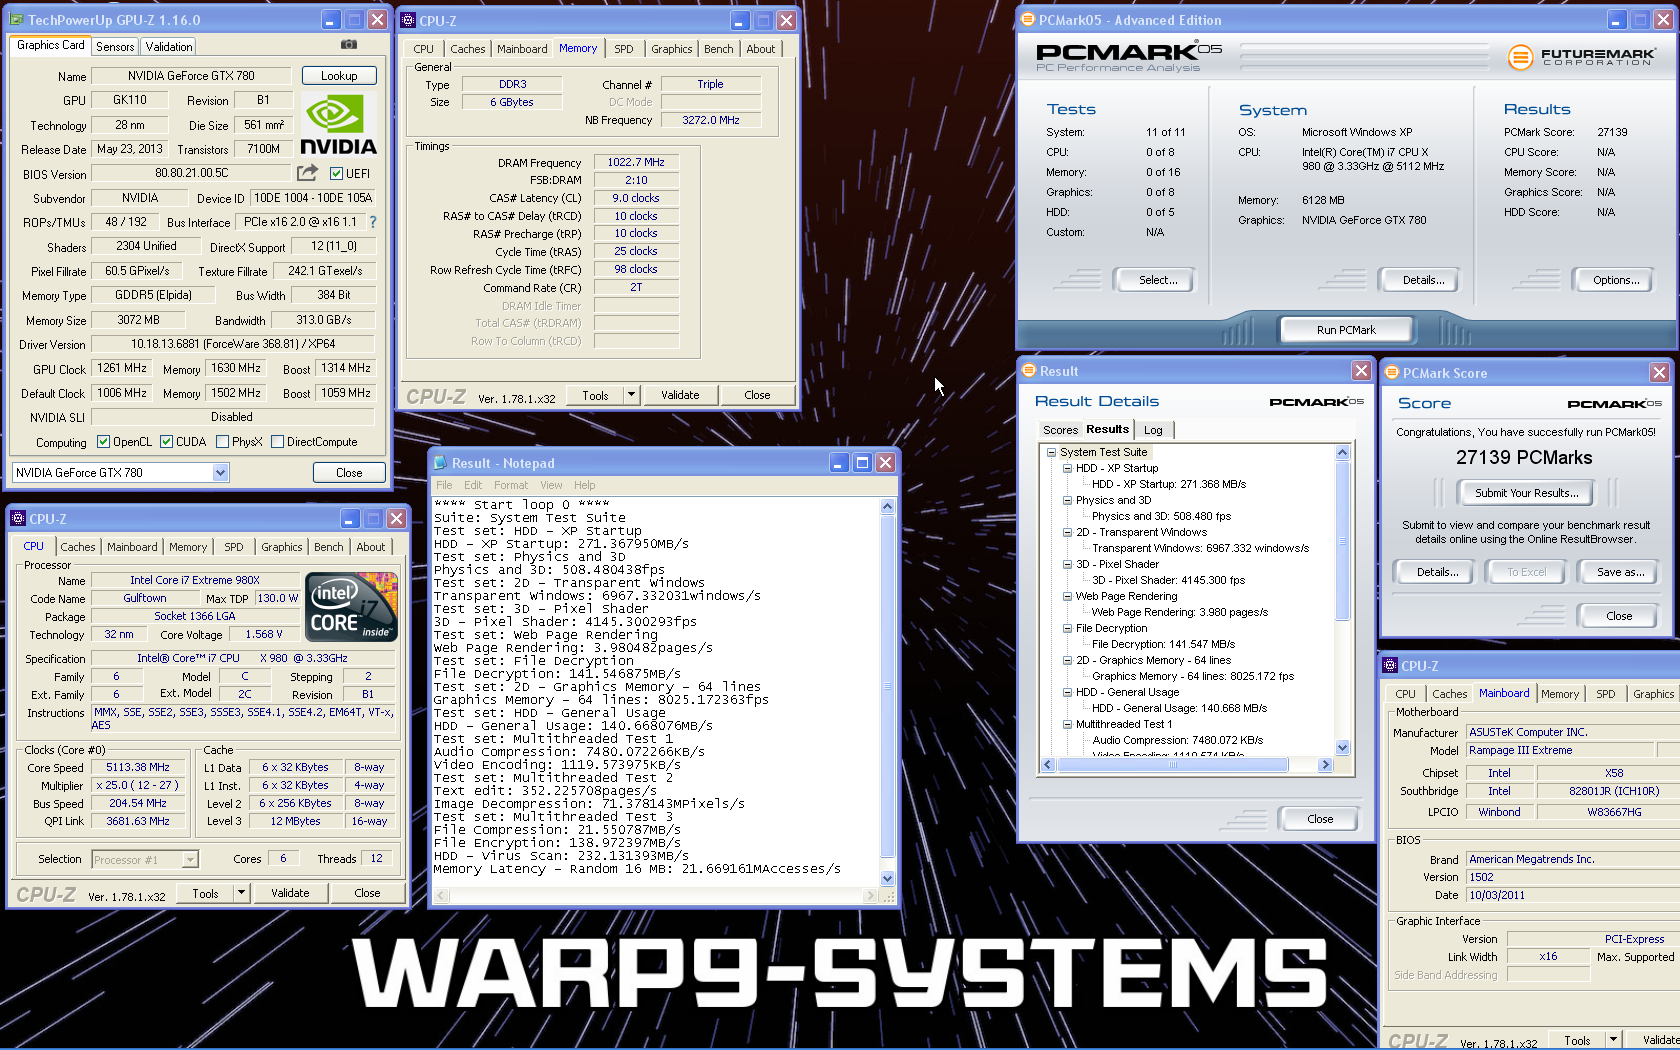Click the Result window title icon
Screen dimensions: 1680x1050
pos(1028,371)
